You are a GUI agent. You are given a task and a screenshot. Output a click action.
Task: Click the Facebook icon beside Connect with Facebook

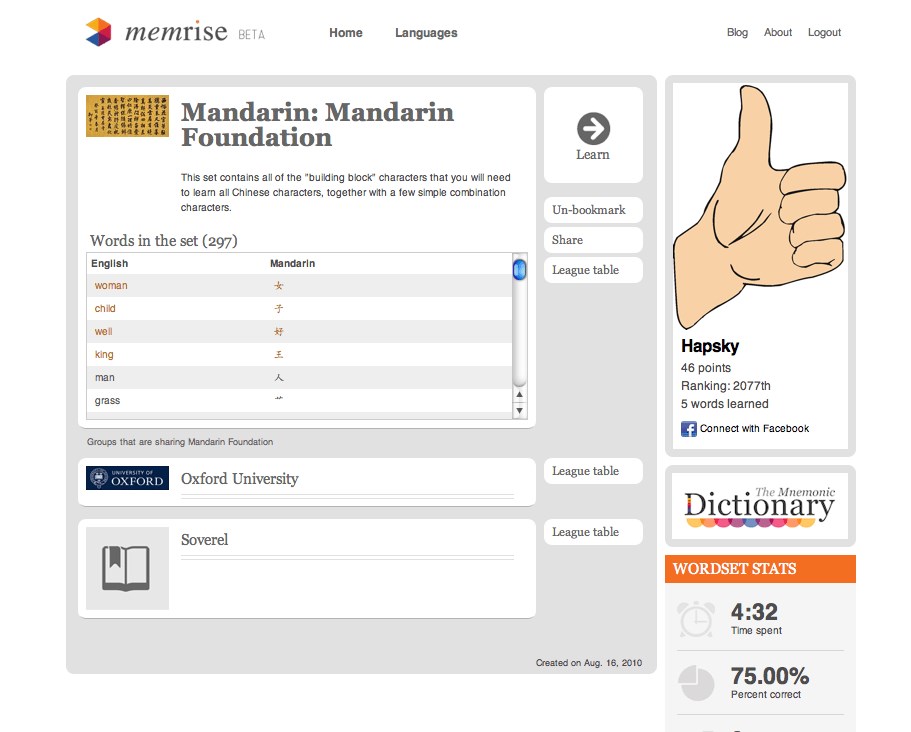(x=688, y=429)
